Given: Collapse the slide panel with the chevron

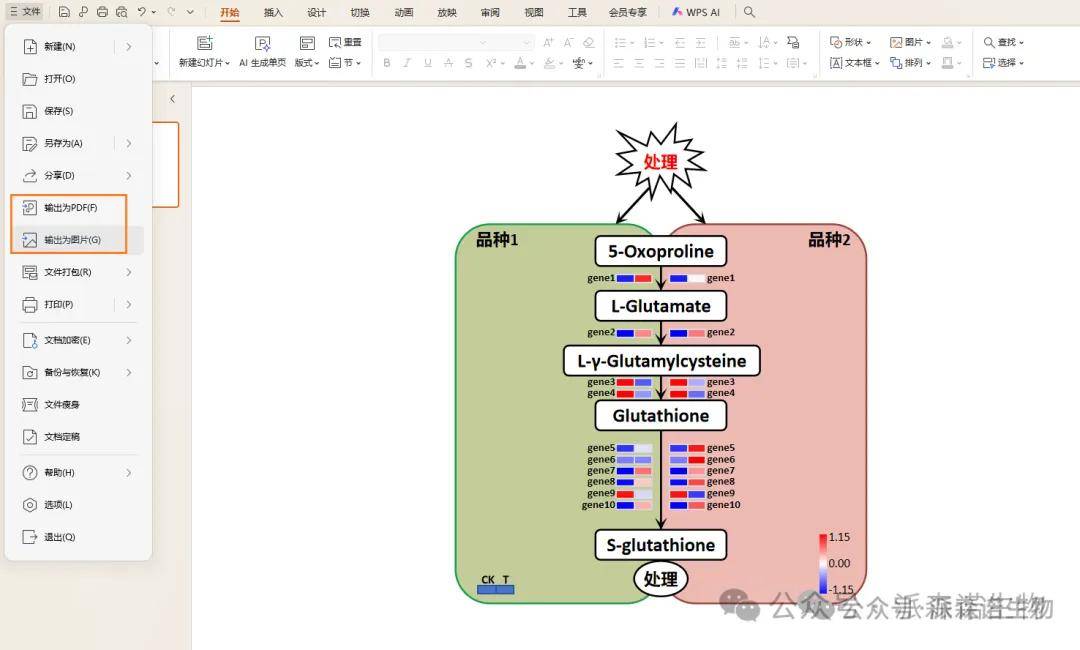Looking at the screenshot, I should [172, 99].
